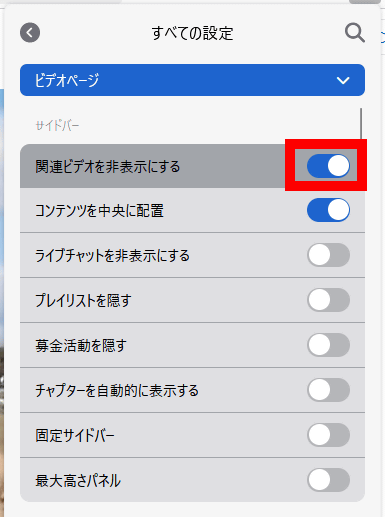Toggle 固定サイドバー switch on
Viewport: 385px width, 517px height.
coord(328,435)
